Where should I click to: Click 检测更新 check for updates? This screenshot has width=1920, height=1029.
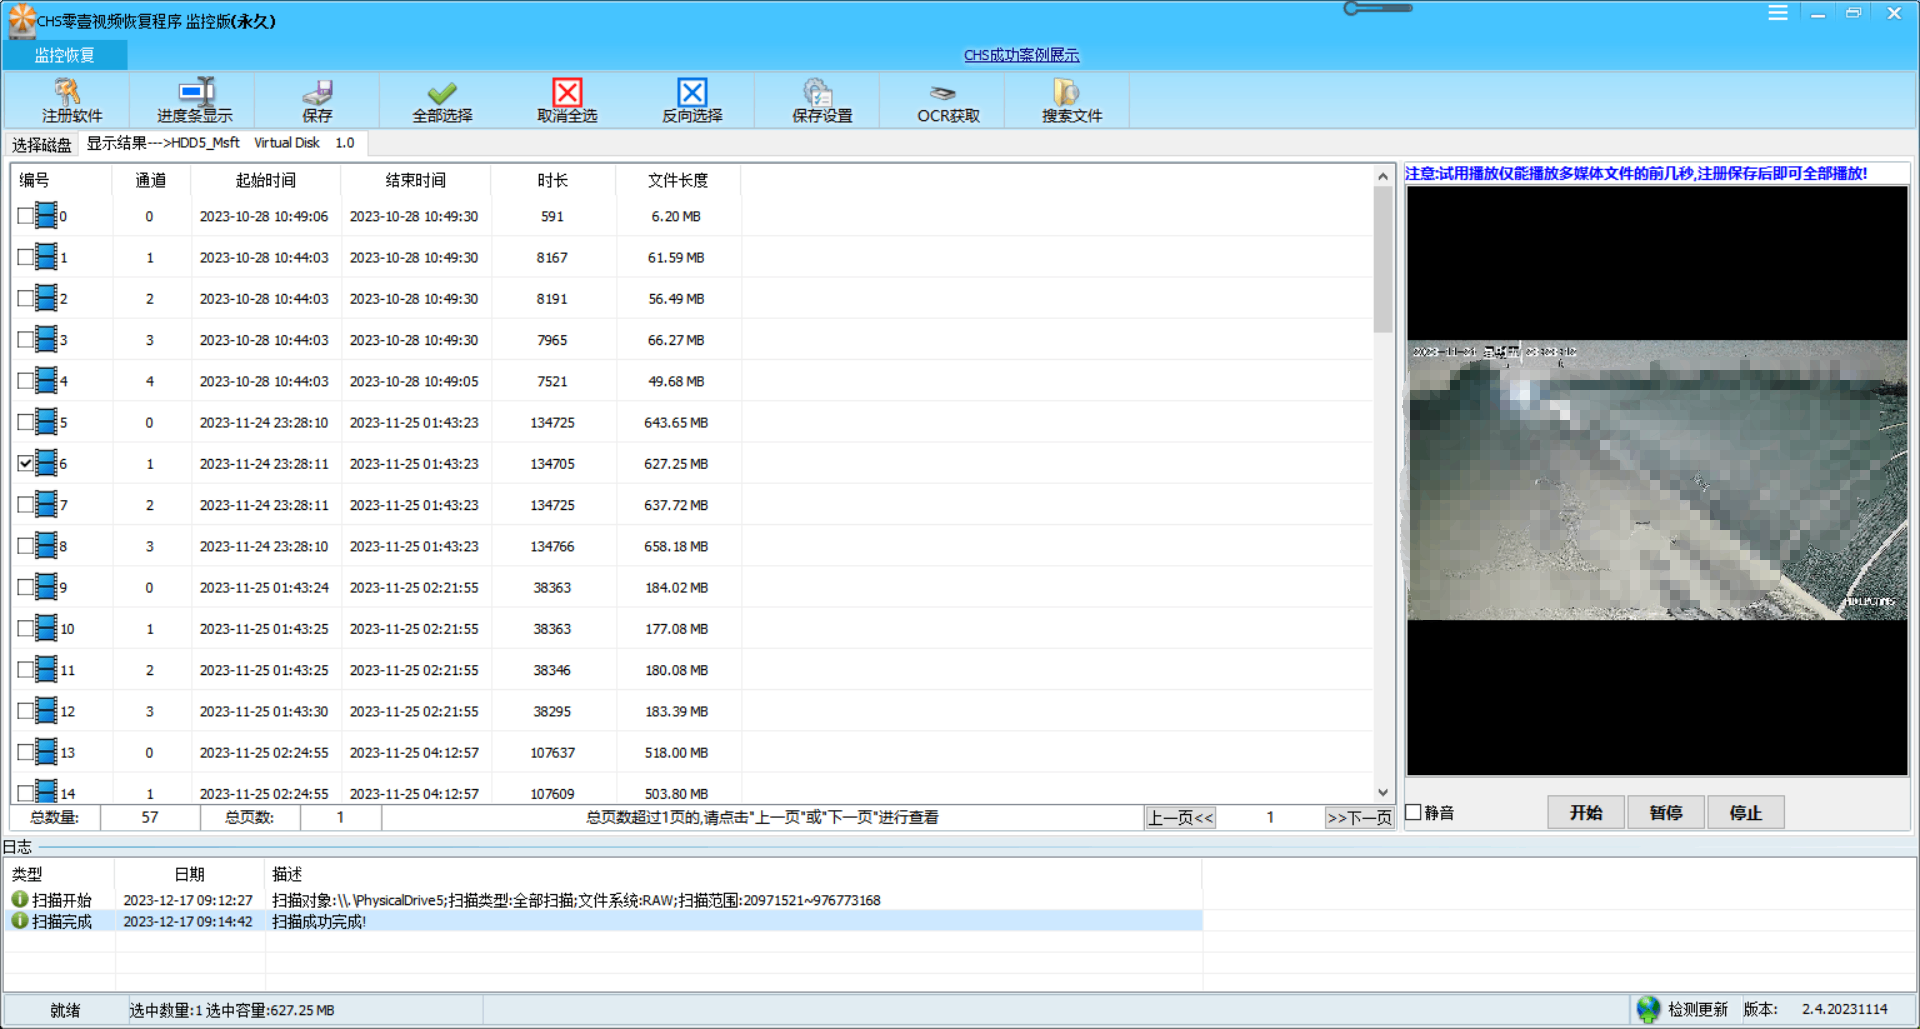pyautogui.click(x=1697, y=1009)
